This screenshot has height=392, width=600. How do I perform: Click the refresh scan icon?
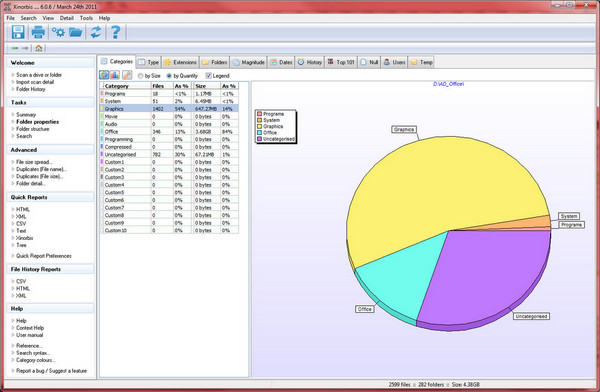[95, 32]
